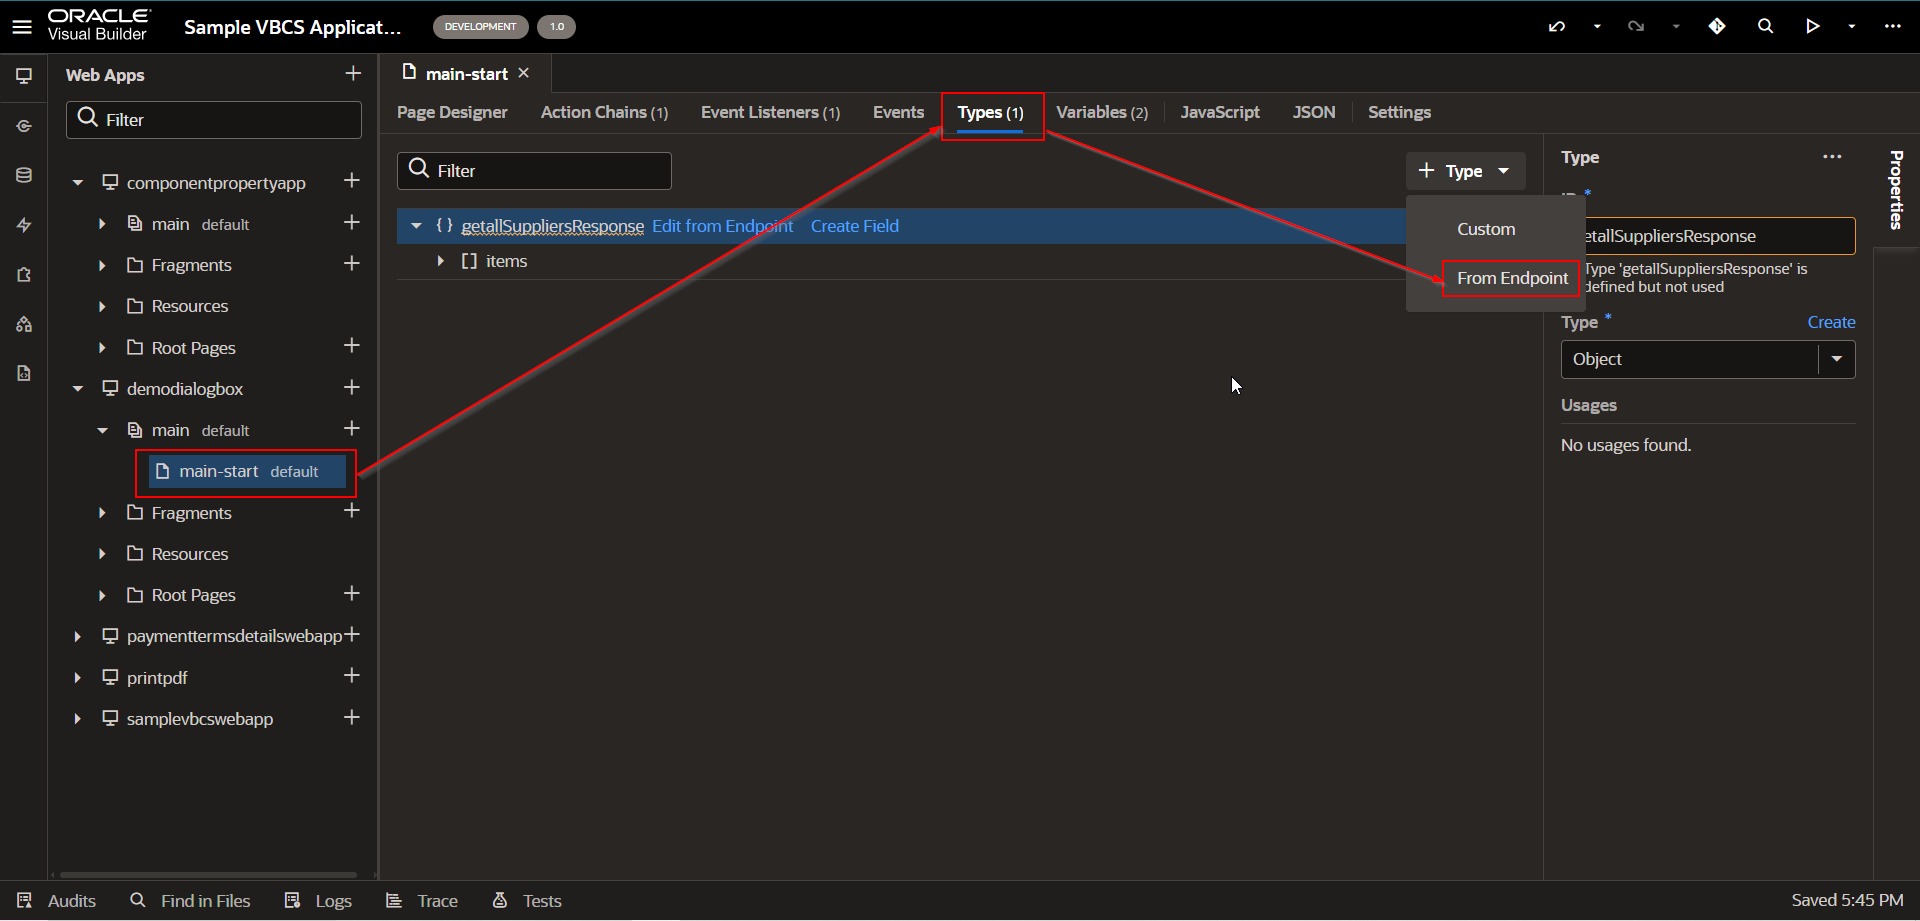Open the Source file icon in left rail
1920x921 pixels.
click(x=24, y=373)
